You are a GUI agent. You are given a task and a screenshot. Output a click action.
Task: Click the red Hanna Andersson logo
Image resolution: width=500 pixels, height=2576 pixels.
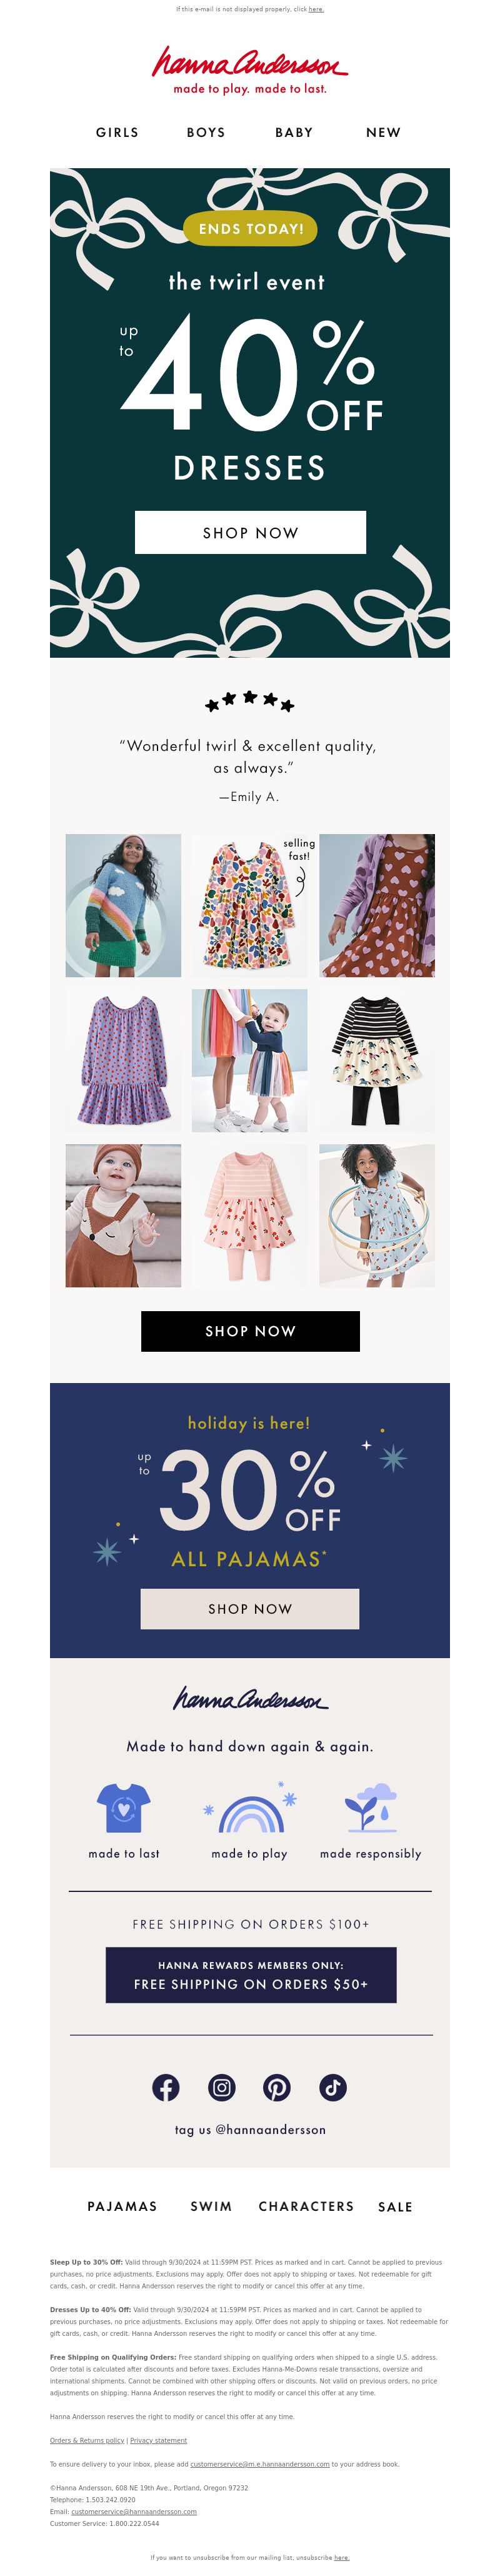tap(250, 70)
